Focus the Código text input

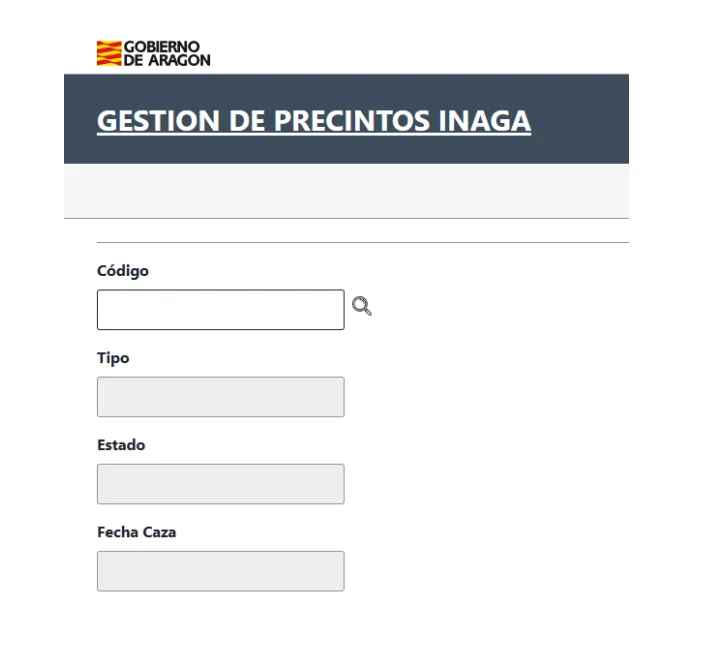[220, 310]
